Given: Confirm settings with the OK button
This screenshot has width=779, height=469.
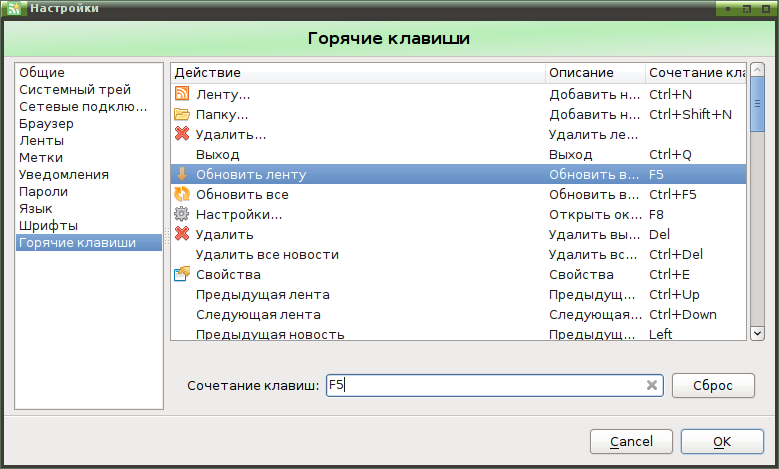Looking at the screenshot, I should (x=722, y=442).
